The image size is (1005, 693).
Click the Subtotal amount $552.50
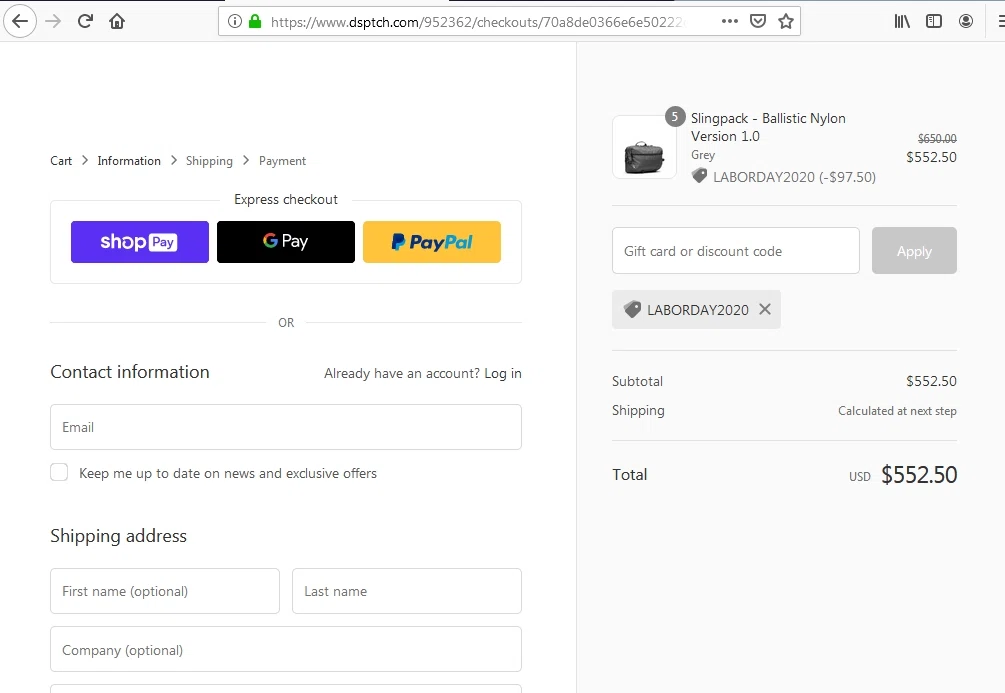pyautogui.click(x=931, y=381)
